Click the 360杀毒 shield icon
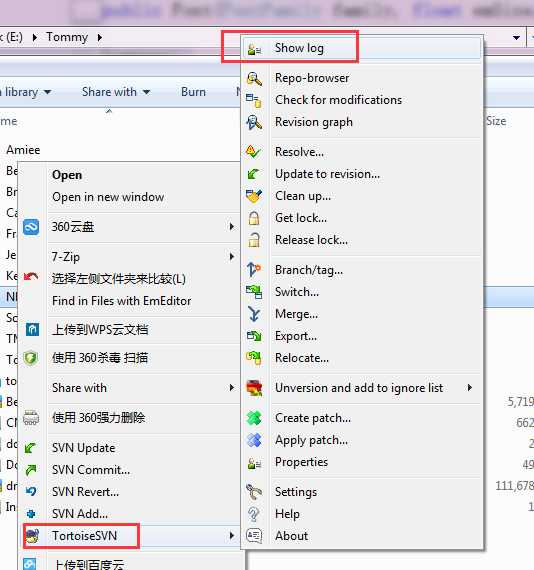The image size is (534, 570). [31, 358]
